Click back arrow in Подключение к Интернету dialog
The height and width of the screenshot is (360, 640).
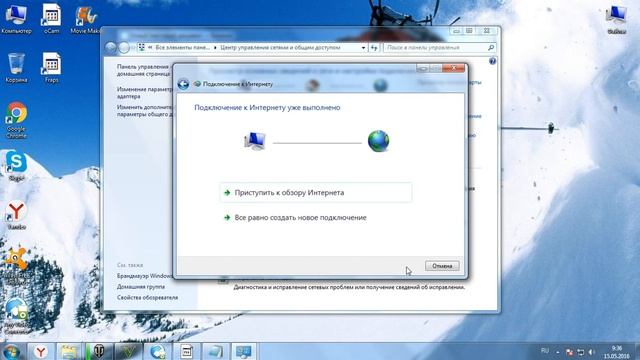pos(183,84)
